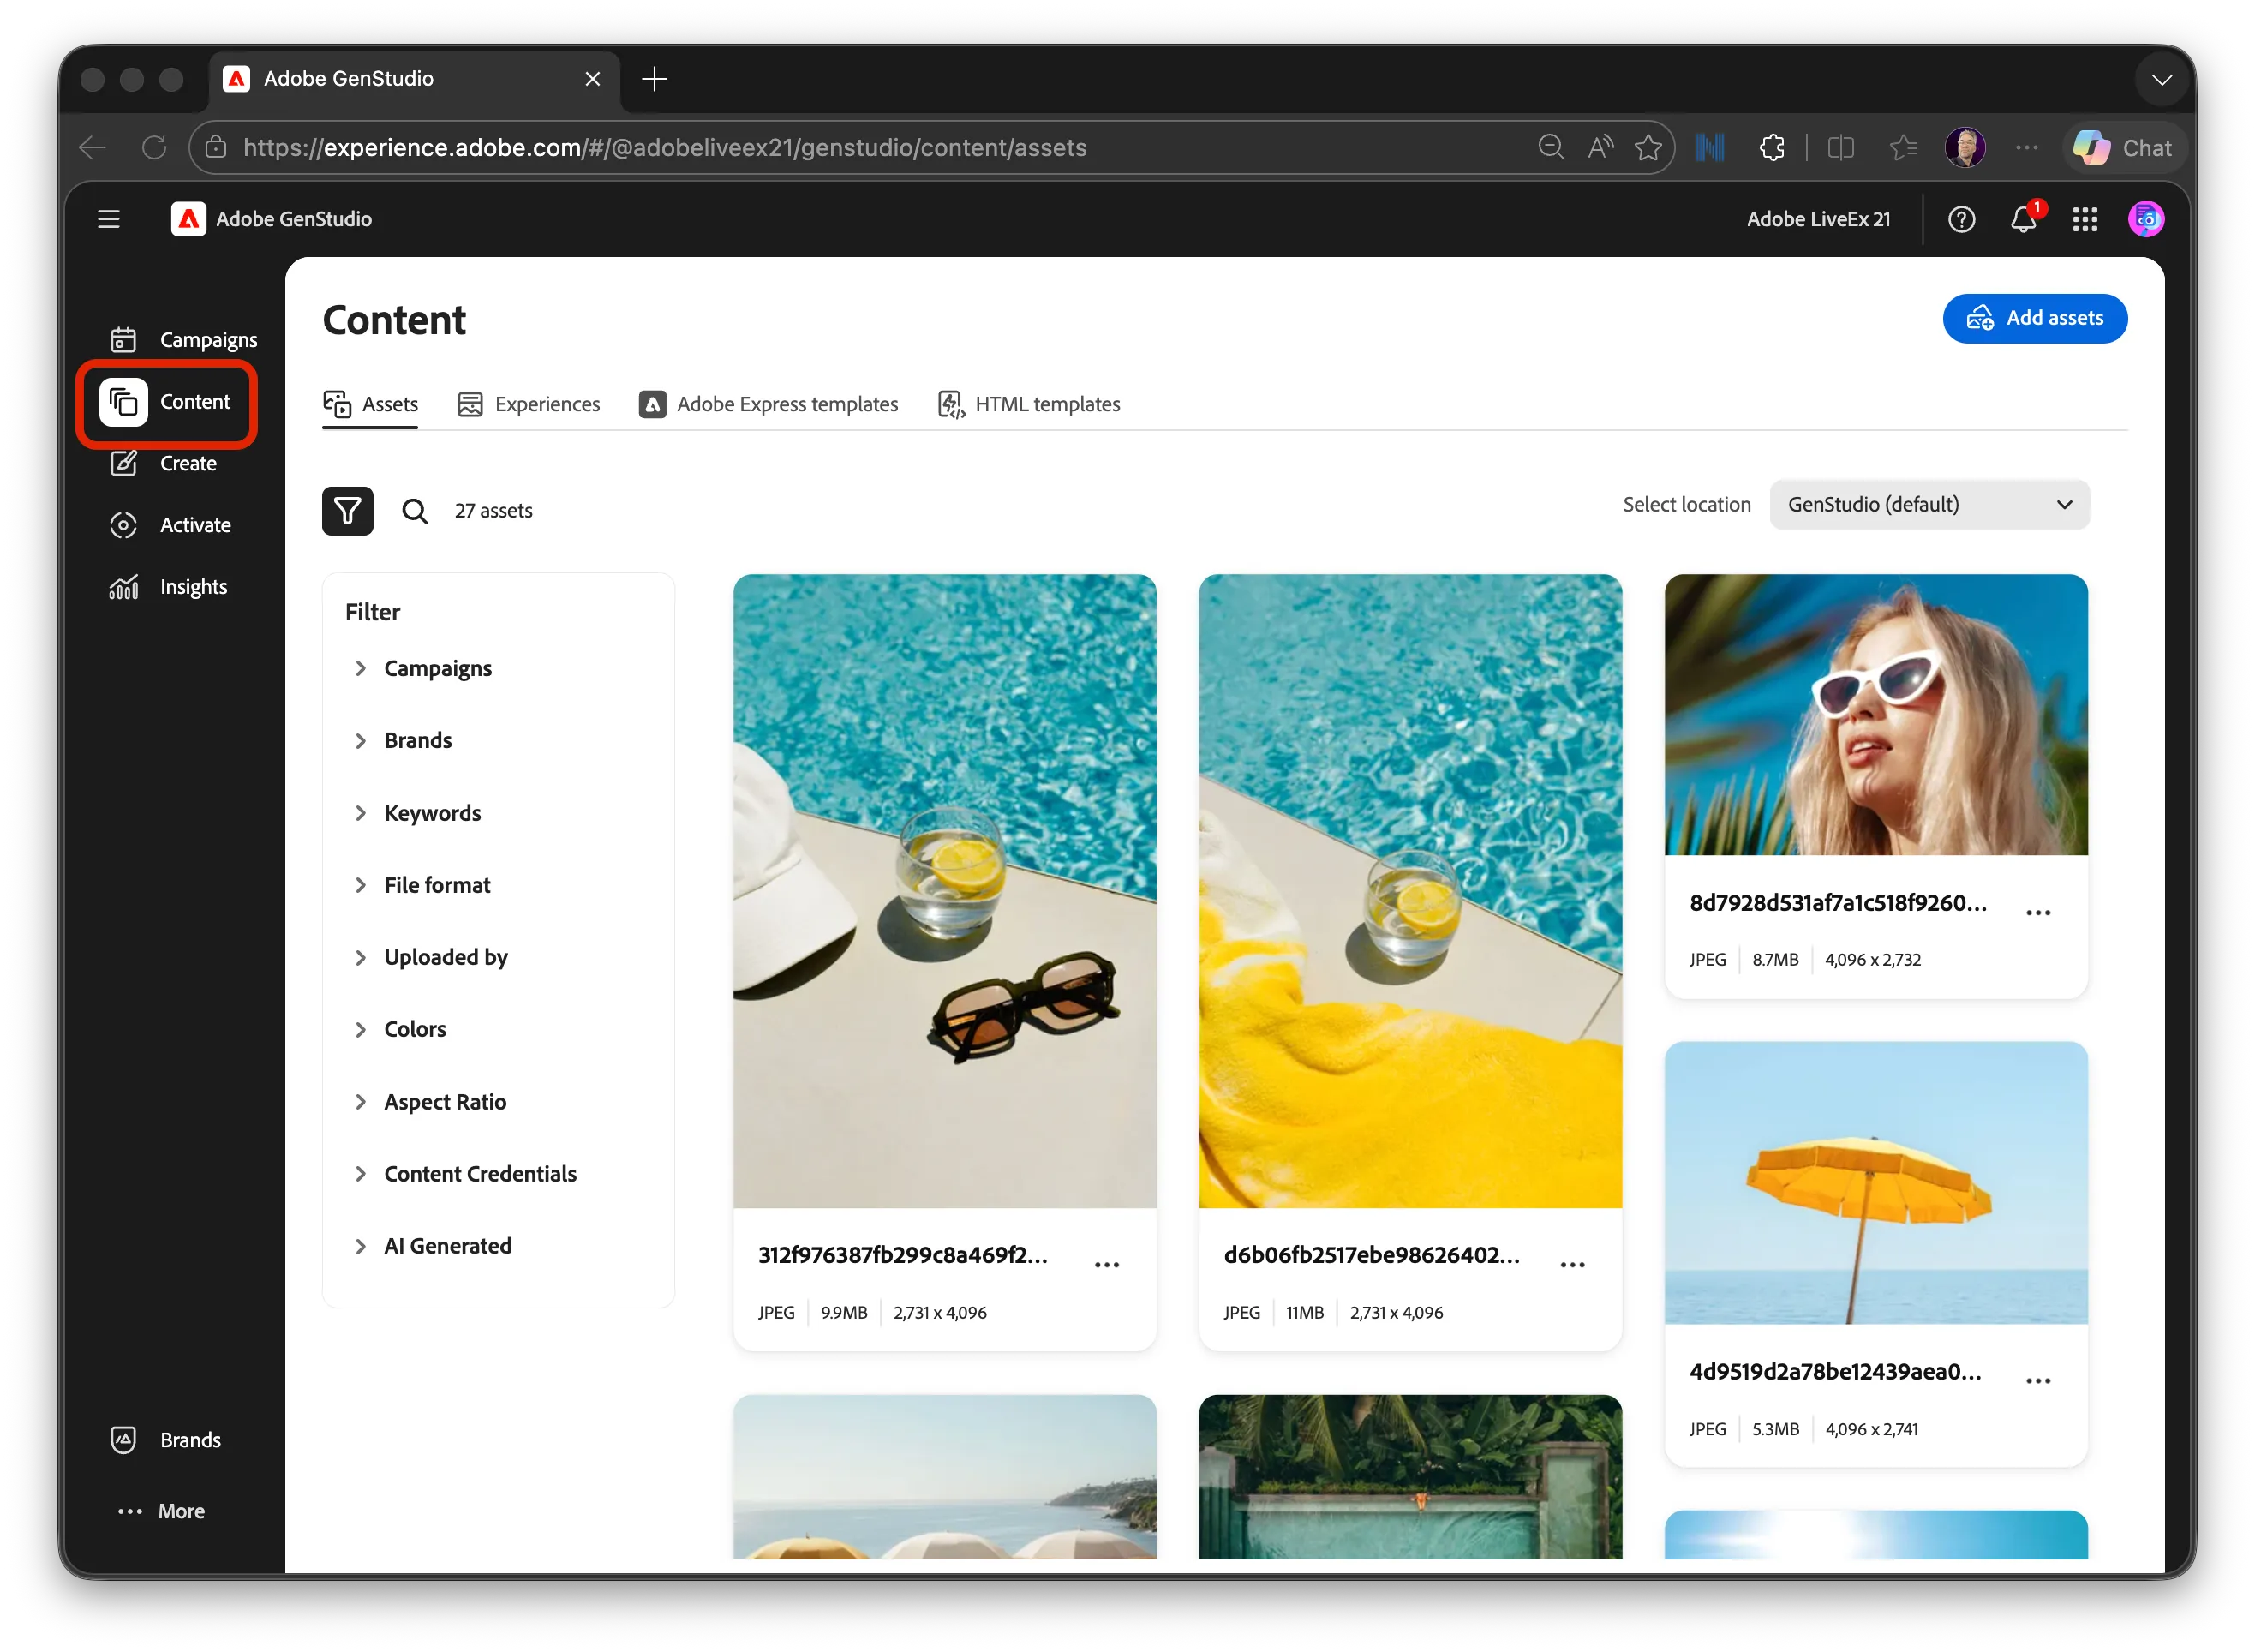Open options for asset 8d7928d531af7a1c518f9260...
Viewport: 2255px width, 1652px height.
[2037, 913]
